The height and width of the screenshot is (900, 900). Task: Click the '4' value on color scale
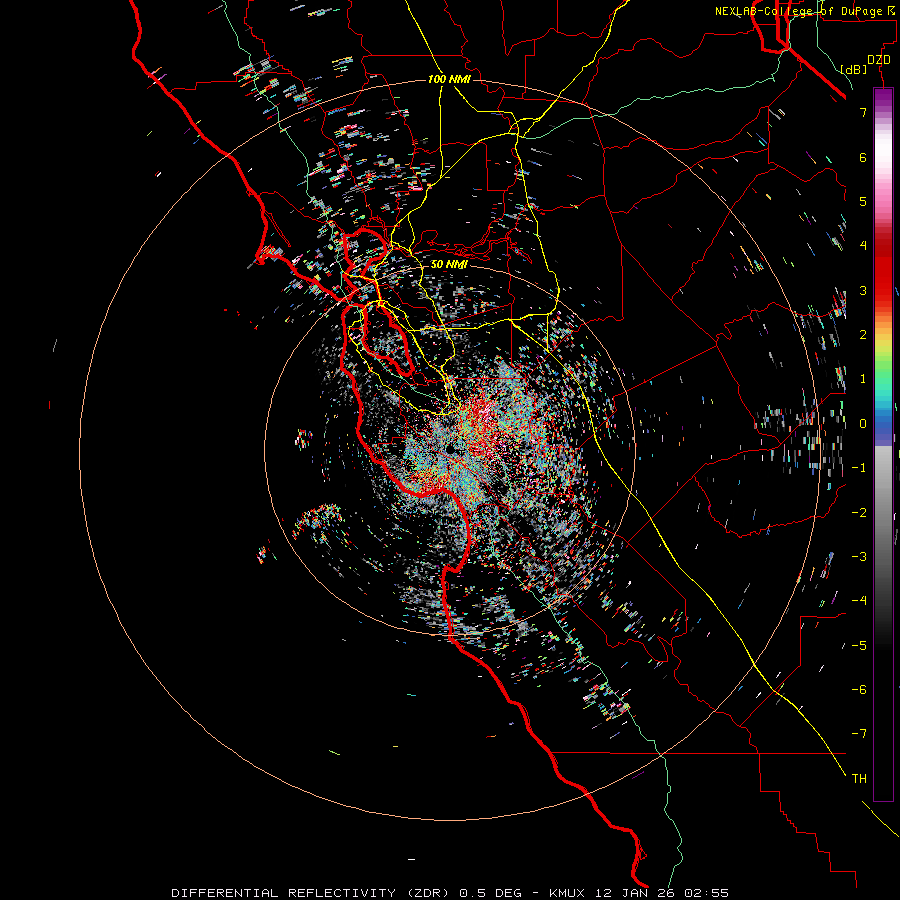pos(863,246)
